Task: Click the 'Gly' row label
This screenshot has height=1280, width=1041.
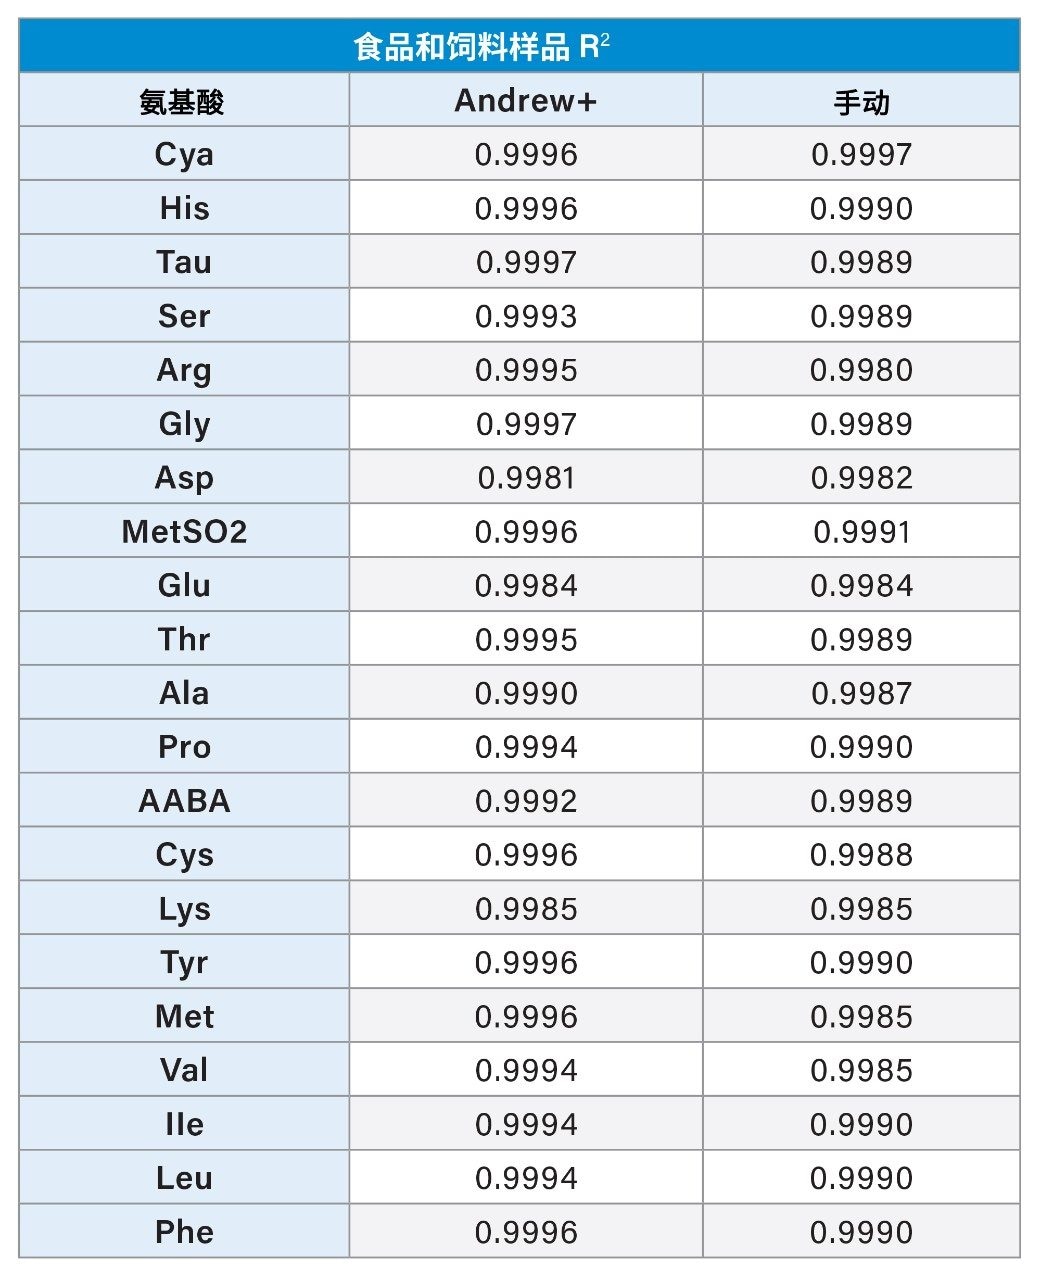Action: (x=184, y=425)
